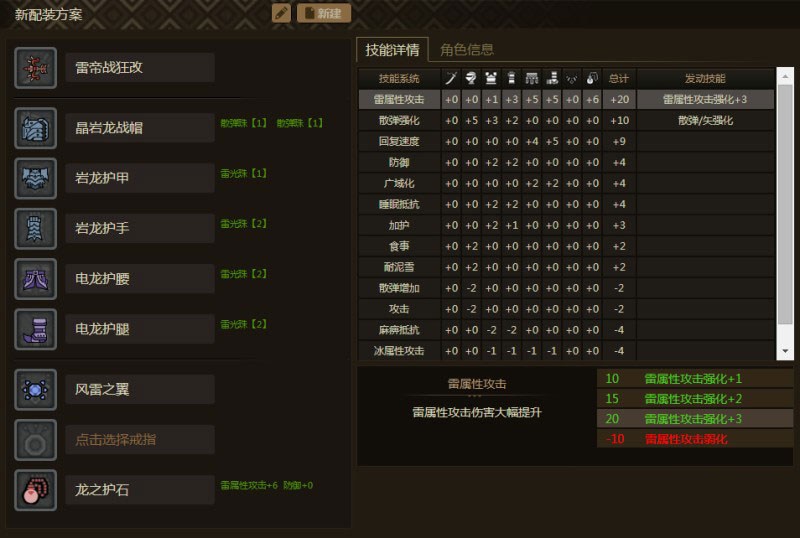800x538 pixels.
Task: Click the 15 雷属性攻击强化+2 threshold row
Action: click(x=695, y=399)
